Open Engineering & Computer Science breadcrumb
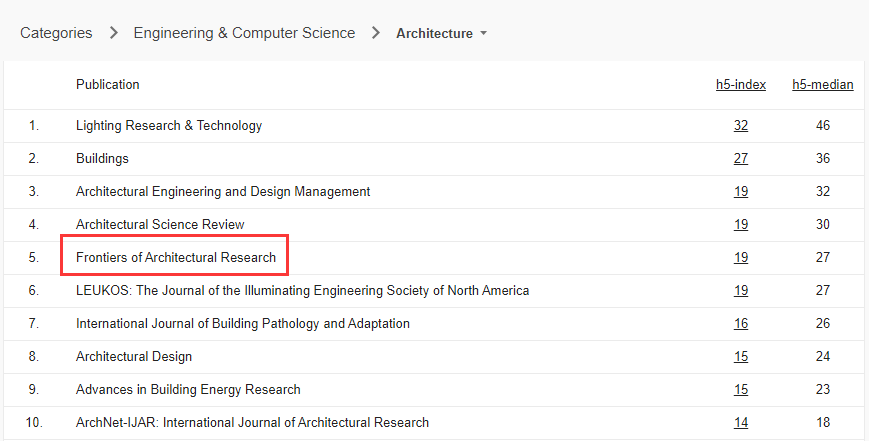This screenshot has width=869, height=441. (x=244, y=33)
